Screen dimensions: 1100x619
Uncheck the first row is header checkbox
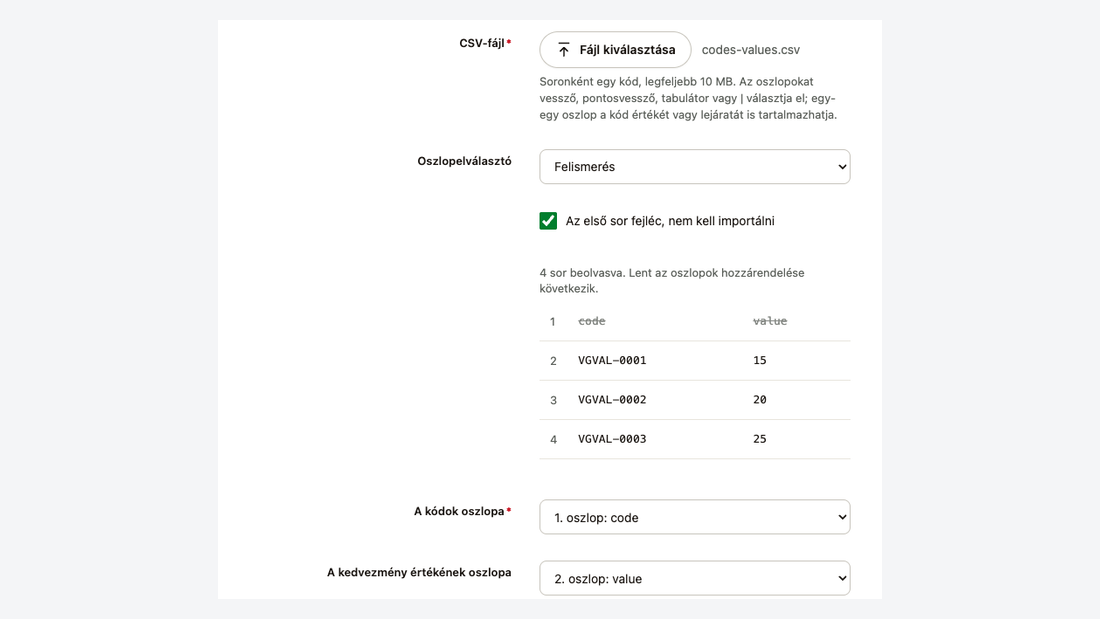[x=548, y=221]
